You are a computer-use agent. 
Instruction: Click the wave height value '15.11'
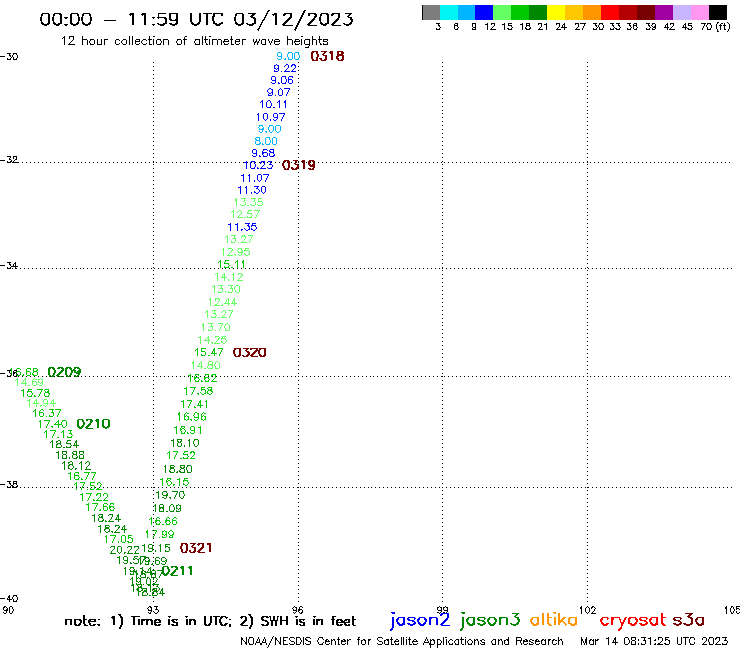[231, 264]
